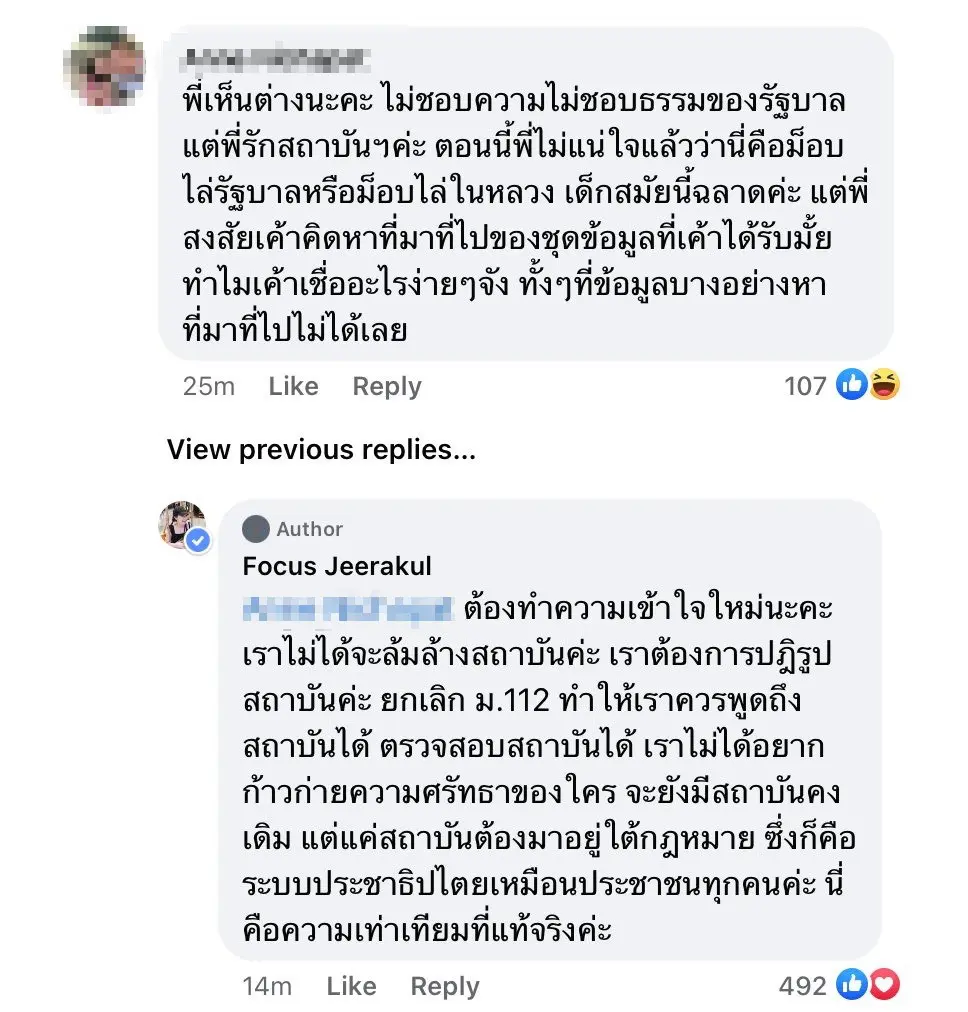This screenshot has height=1012, width=968.
Task: Click the gray Author badge icon
Action: [x=256, y=529]
